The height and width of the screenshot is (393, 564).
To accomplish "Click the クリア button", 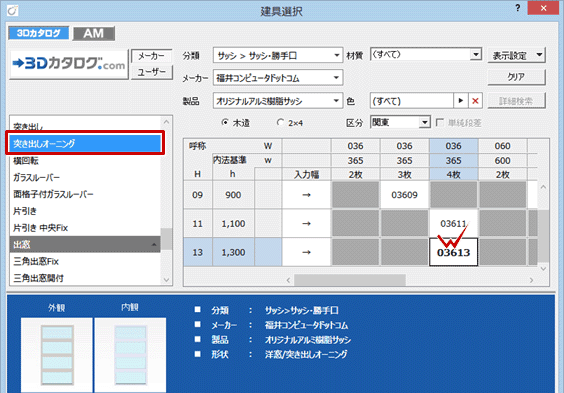I will 516,77.
